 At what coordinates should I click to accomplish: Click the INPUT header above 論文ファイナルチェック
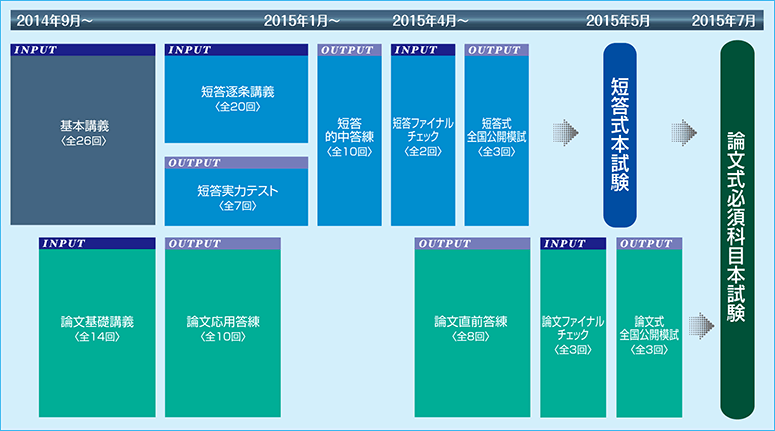(573, 243)
